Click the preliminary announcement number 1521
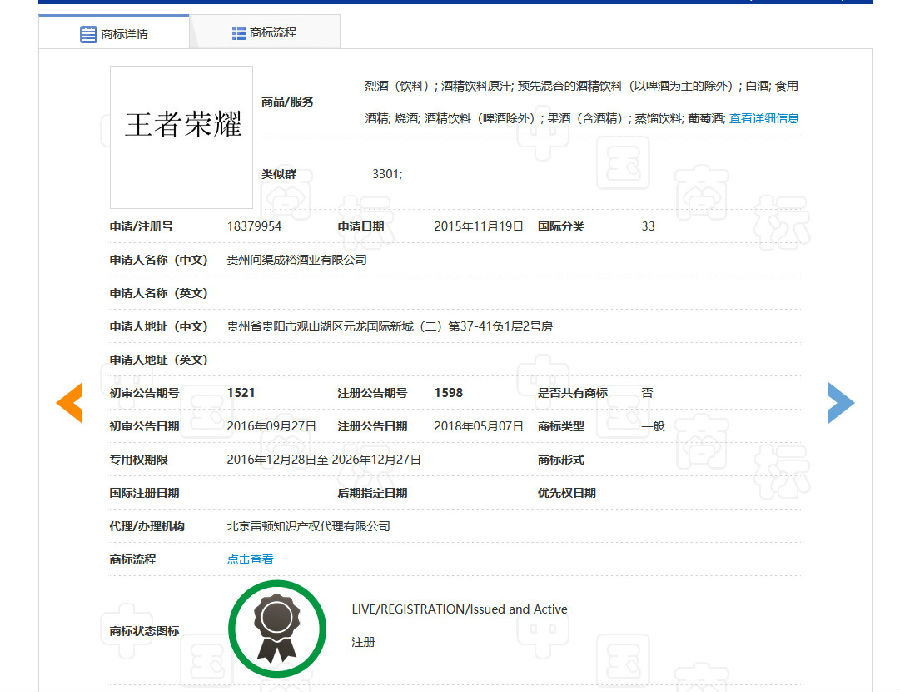The image size is (900, 692). (241, 393)
